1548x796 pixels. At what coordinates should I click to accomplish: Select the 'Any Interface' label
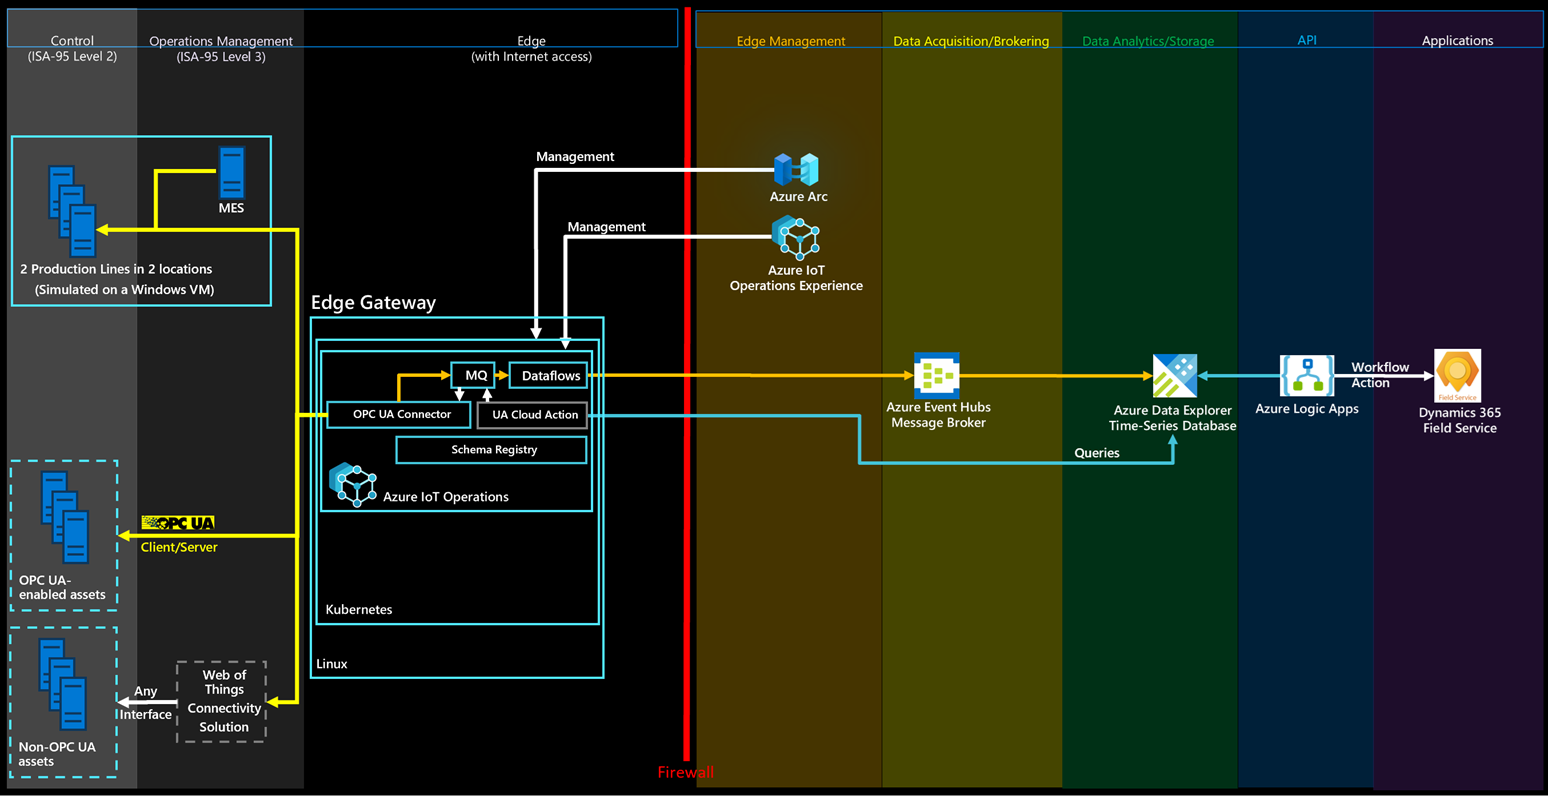146,703
